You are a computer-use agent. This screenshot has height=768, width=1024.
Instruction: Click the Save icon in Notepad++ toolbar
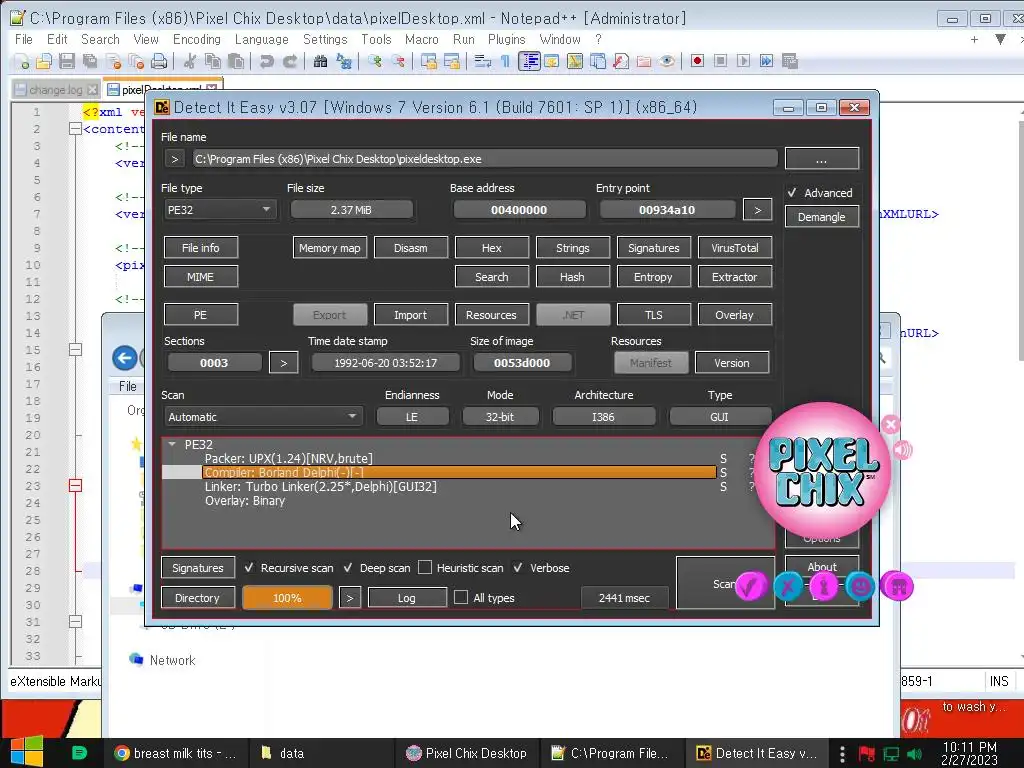tap(67, 61)
